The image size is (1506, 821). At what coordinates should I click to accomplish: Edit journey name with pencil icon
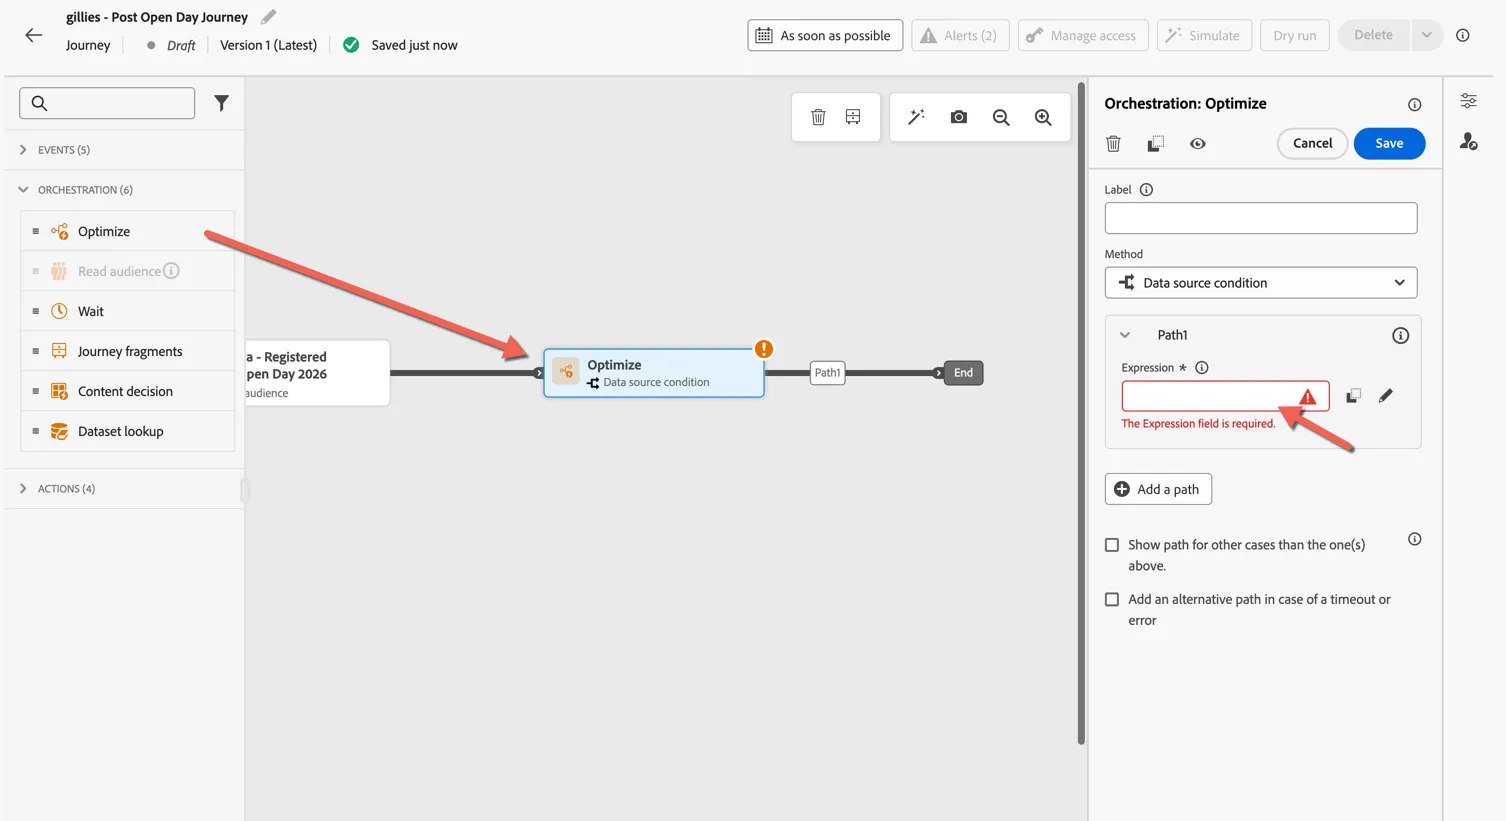(x=268, y=17)
